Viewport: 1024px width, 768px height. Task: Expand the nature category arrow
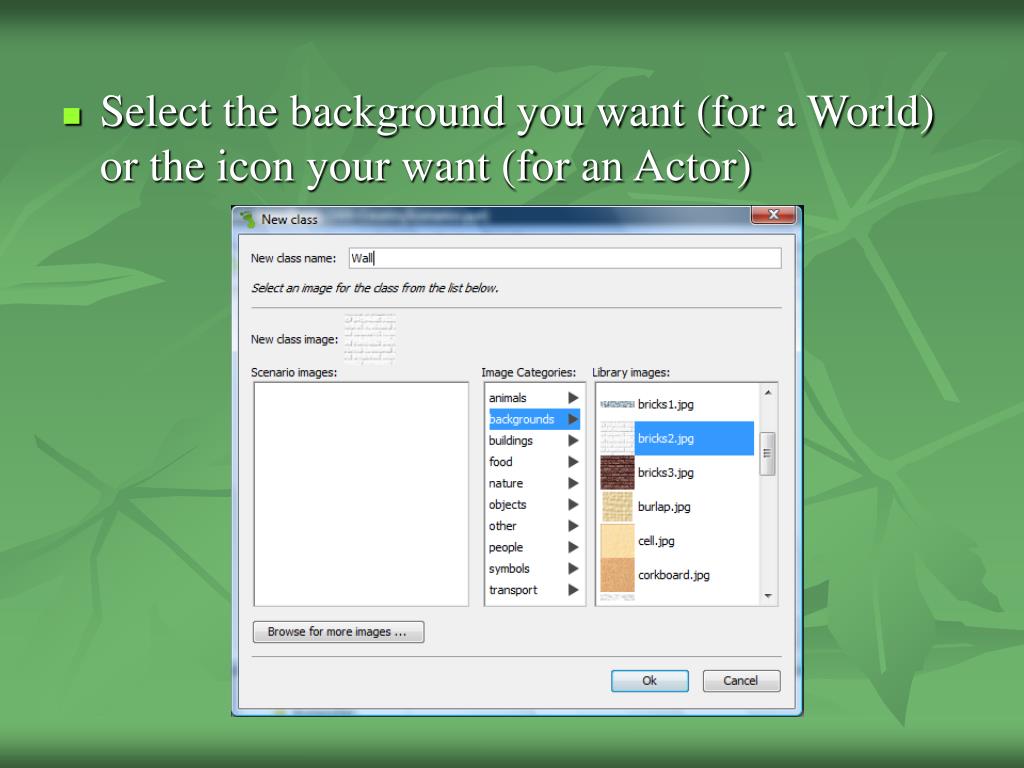[x=573, y=483]
